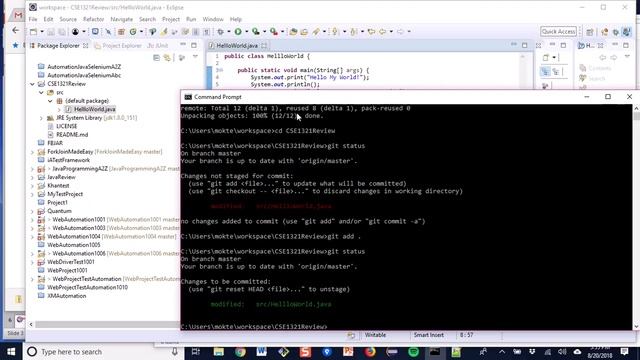Open the Run menu in Eclipse

tap(191, 19)
